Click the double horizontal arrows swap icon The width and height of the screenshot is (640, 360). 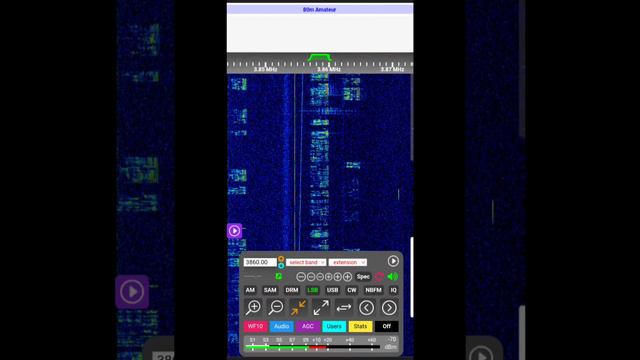tap(344, 307)
